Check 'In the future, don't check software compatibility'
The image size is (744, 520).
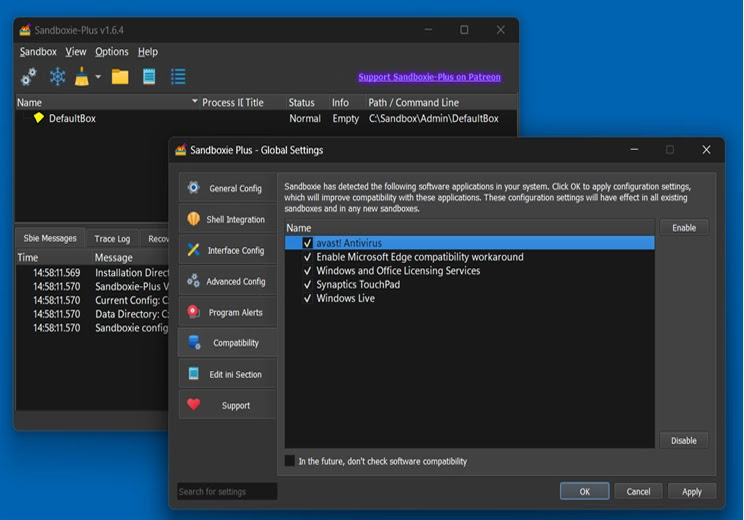coord(289,461)
